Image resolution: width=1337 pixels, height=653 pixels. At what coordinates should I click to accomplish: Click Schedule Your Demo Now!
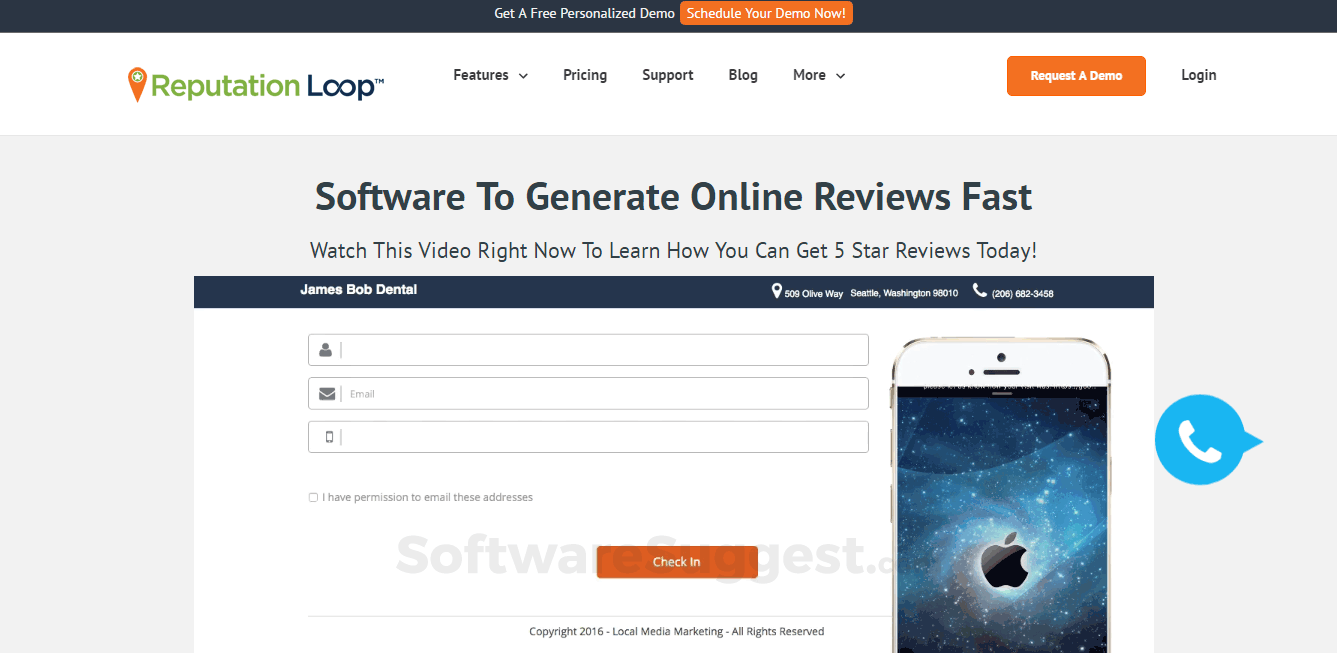coord(766,14)
